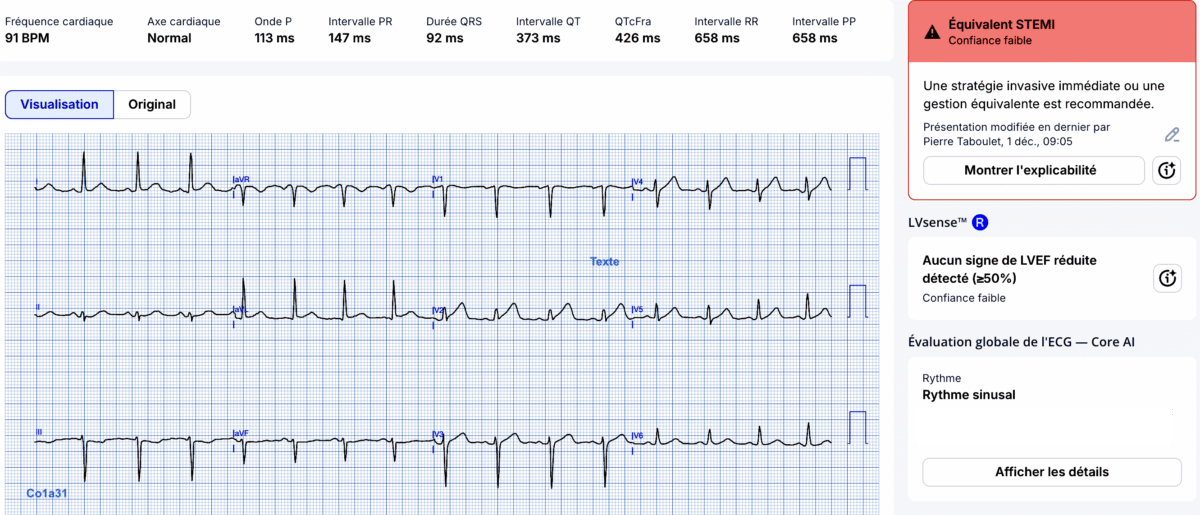Click the calibration pulse on lead II row

[x=857, y=300]
